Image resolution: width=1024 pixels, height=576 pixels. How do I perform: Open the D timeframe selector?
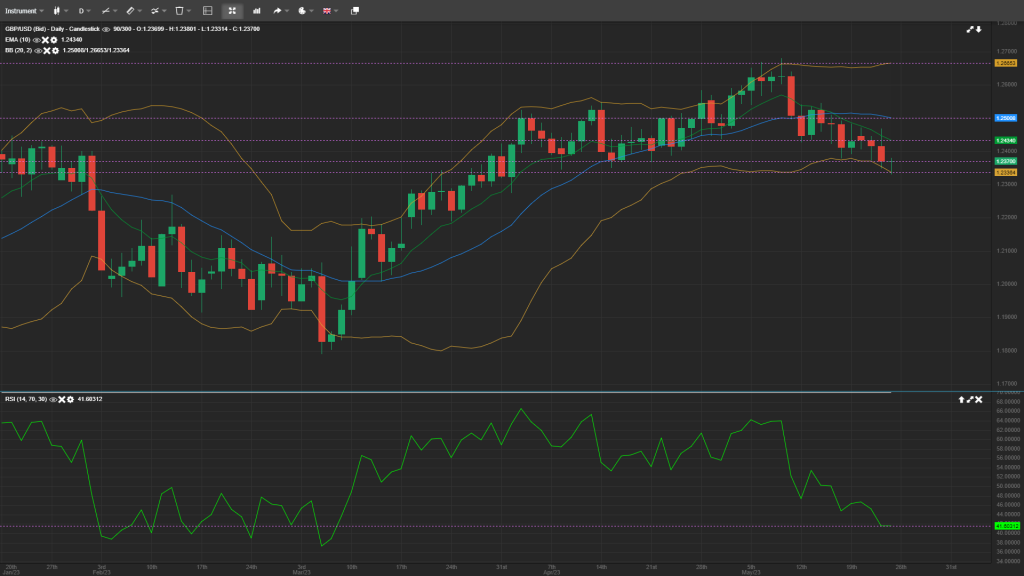(x=84, y=11)
